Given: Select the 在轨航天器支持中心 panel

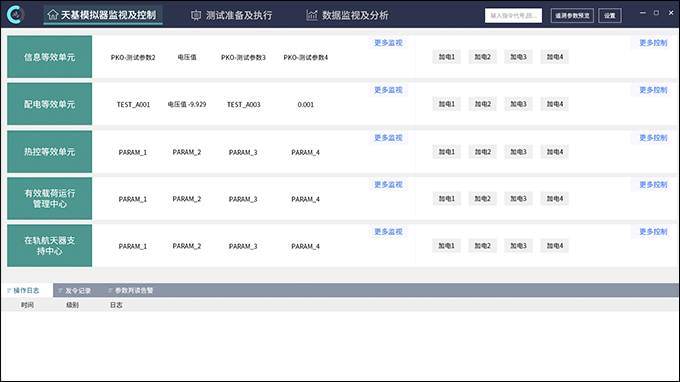Looking at the screenshot, I should pyautogui.click(x=49, y=245).
